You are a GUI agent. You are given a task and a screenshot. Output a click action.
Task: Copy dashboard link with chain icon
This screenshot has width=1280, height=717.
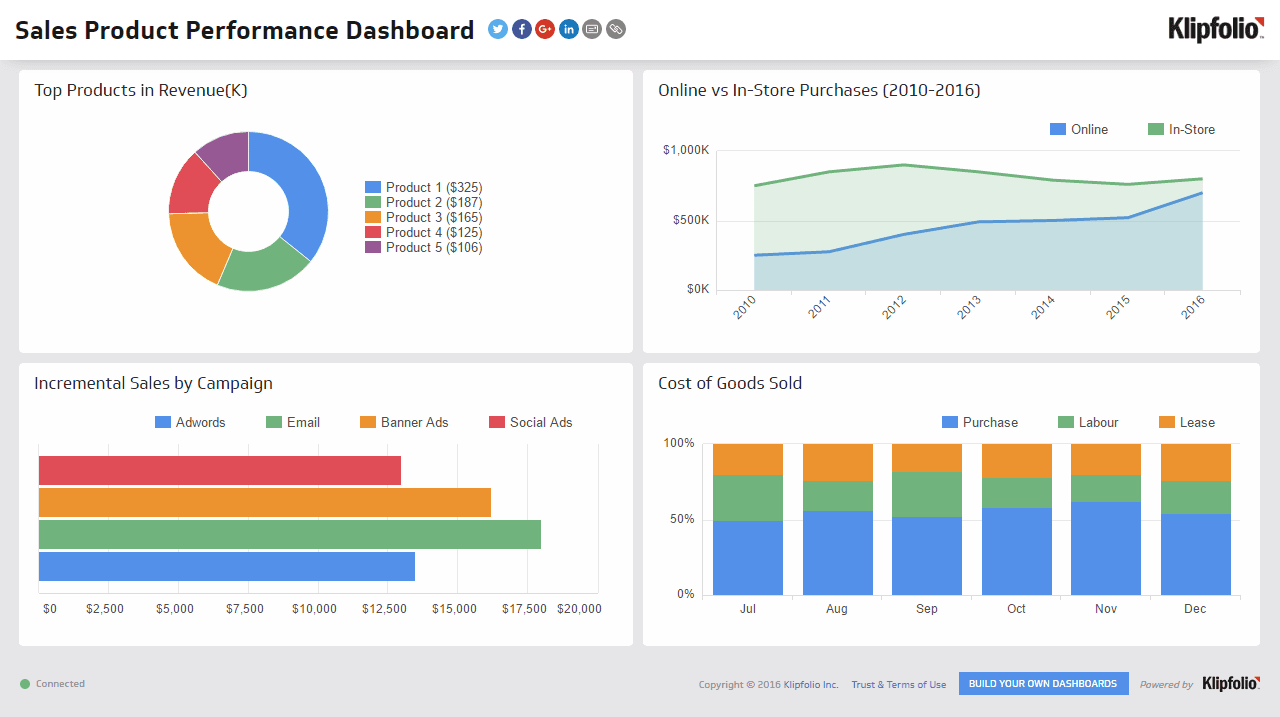tap(616, 29)
